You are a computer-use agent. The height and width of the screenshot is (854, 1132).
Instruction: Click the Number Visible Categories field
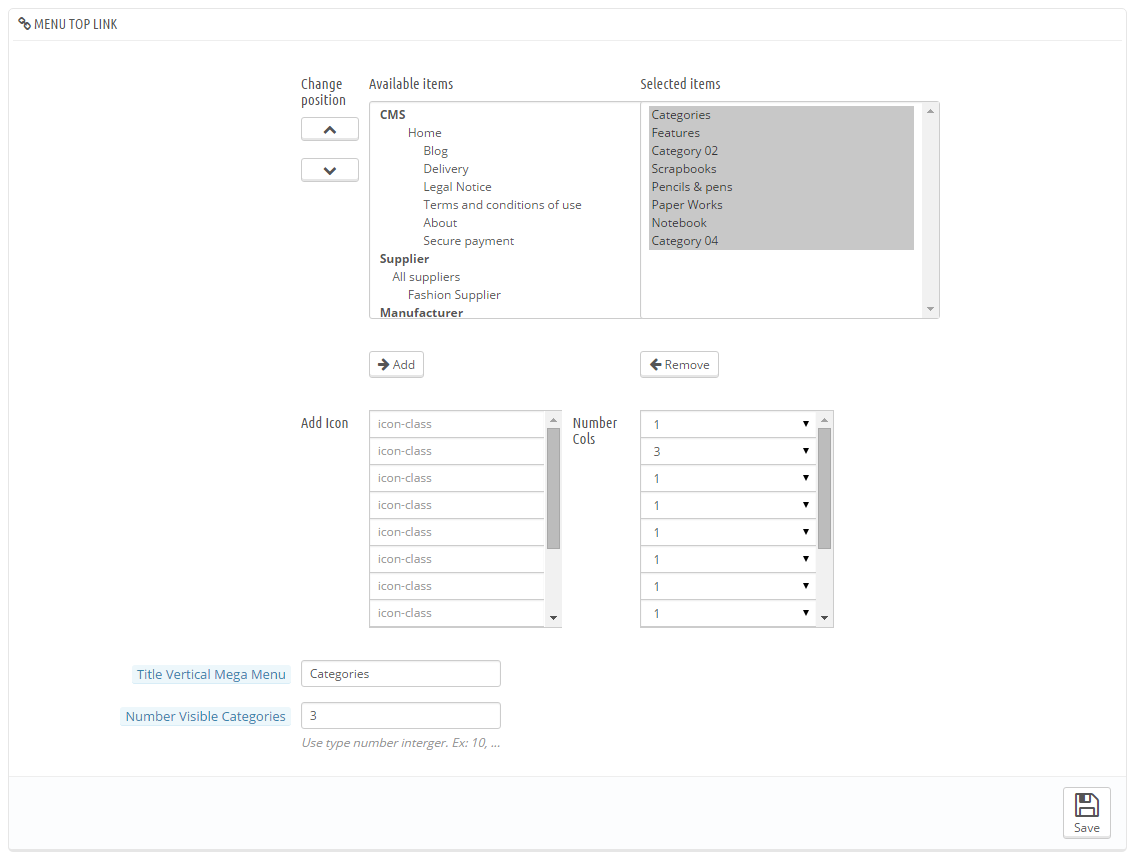[401, 715]
